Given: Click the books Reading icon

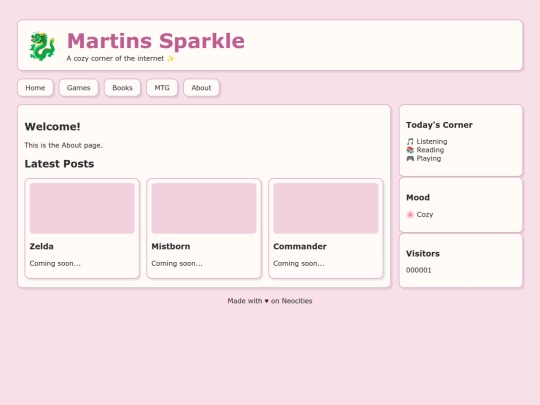Looking at the screenshot, I should click(x=410, y=150).
